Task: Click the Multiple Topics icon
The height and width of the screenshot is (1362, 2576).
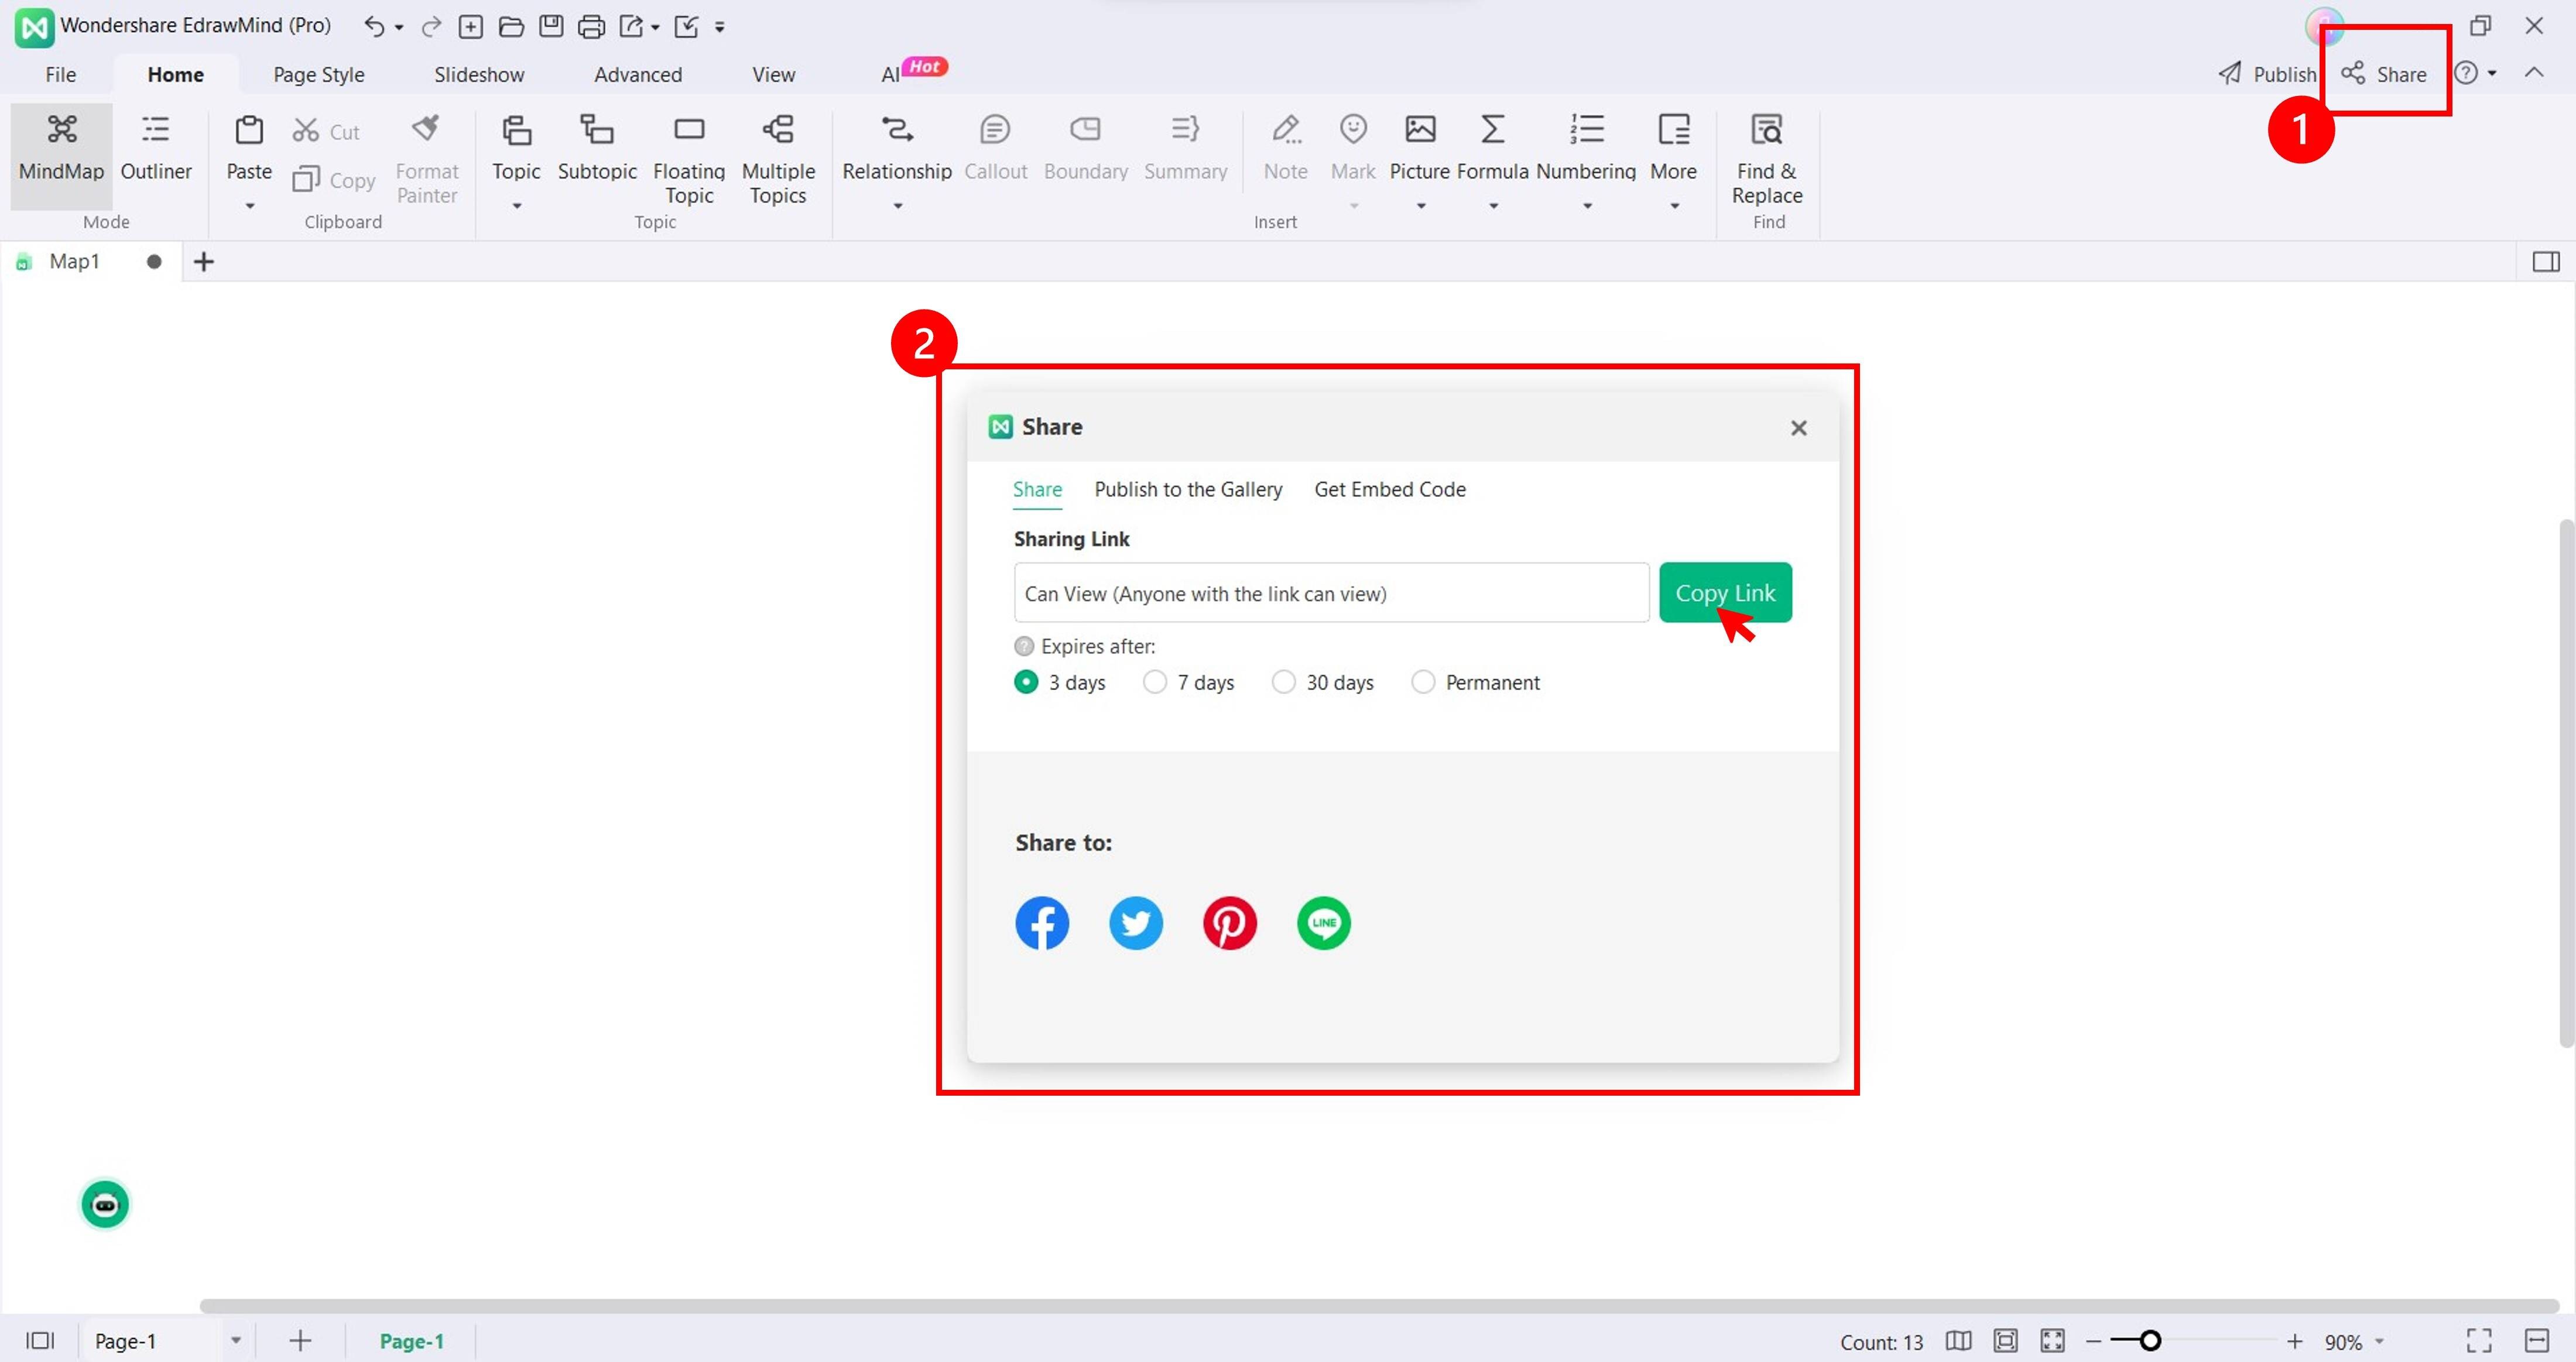Action: 778,130
